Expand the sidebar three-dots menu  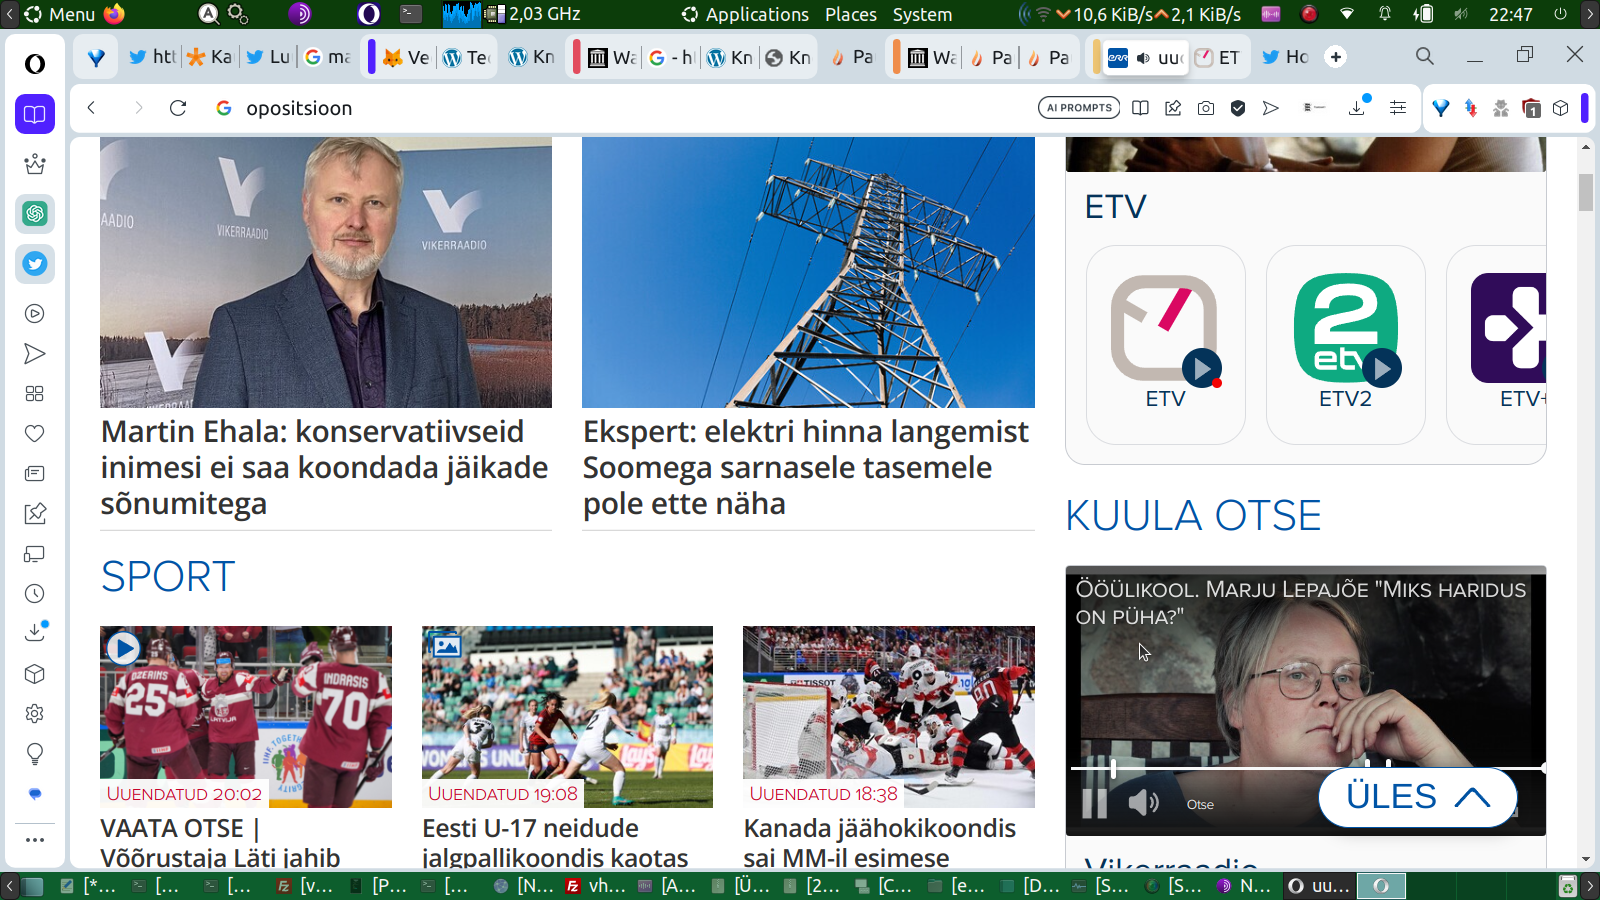(x=35, y=840)
